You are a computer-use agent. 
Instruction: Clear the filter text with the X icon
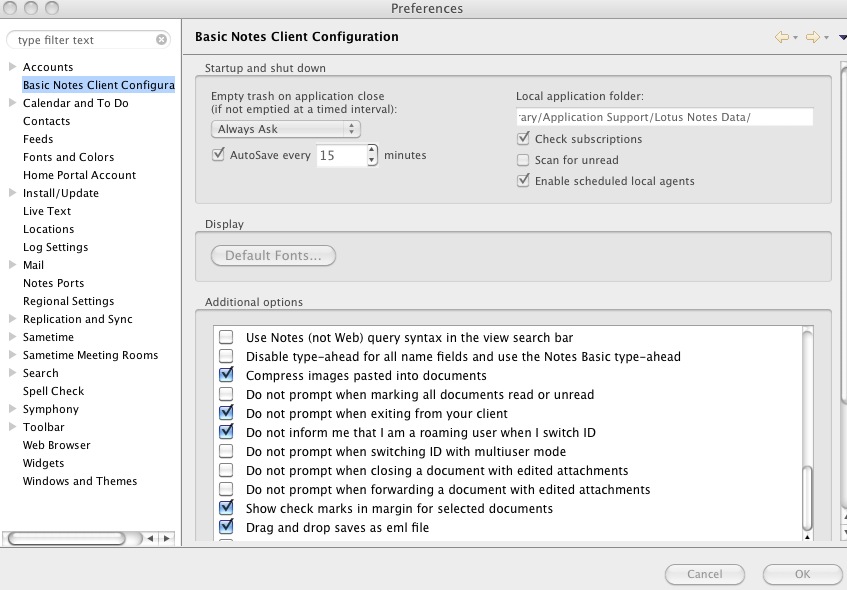pos(162,40)
